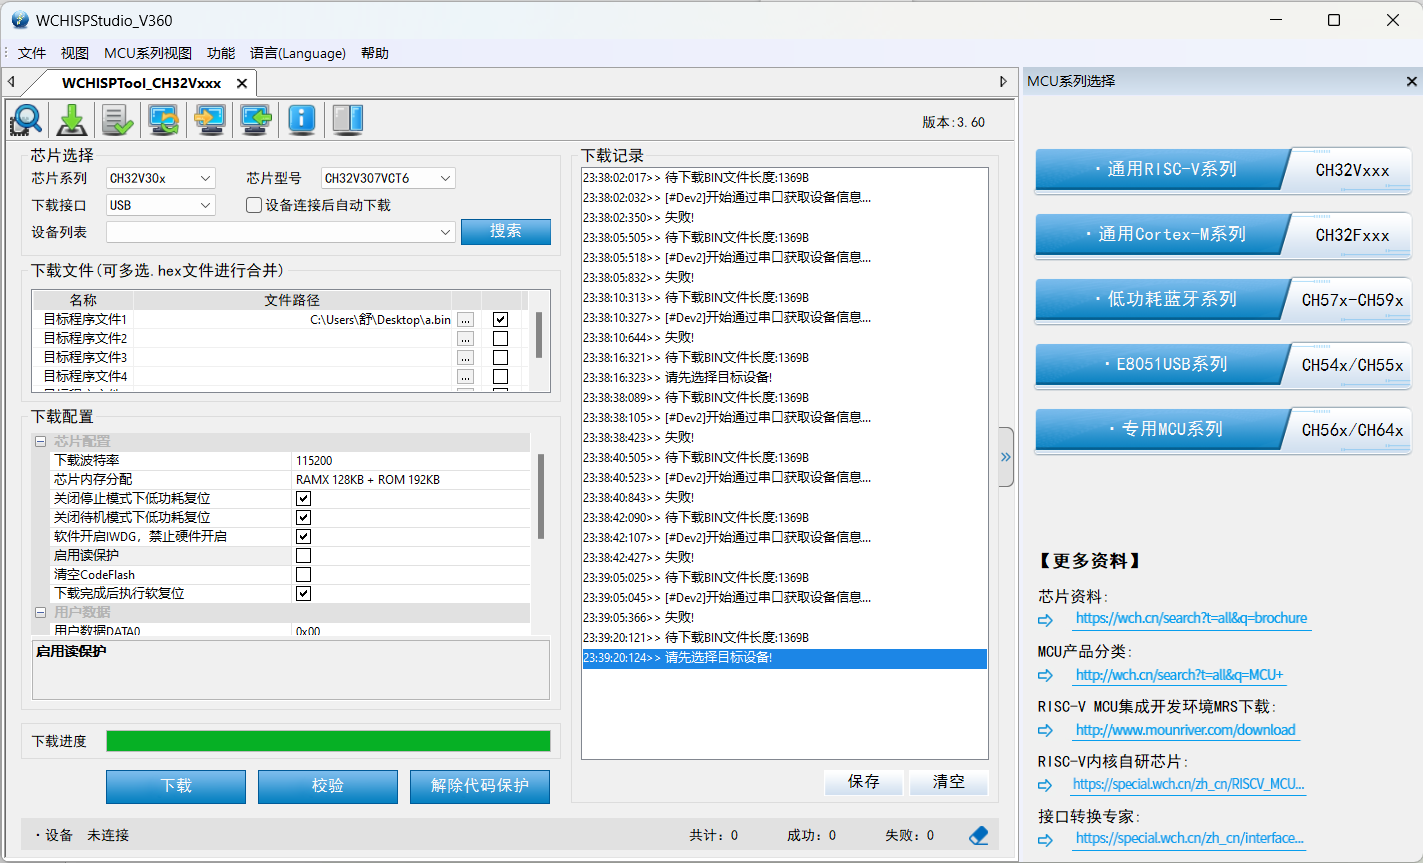Click the eraser icon in the status bar
This screenshot has height=863, width=1423.
click(978, 834)
